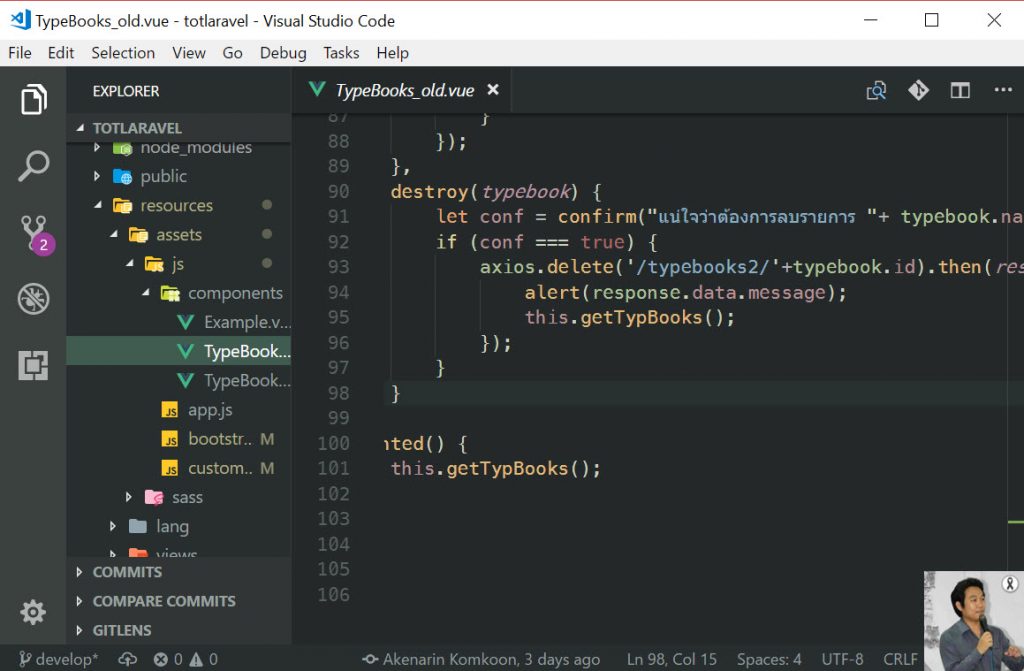Open the Selection menu
The width and height of the screenshot is (1024, 671).
pyautogui.click(x=123, y=53)
